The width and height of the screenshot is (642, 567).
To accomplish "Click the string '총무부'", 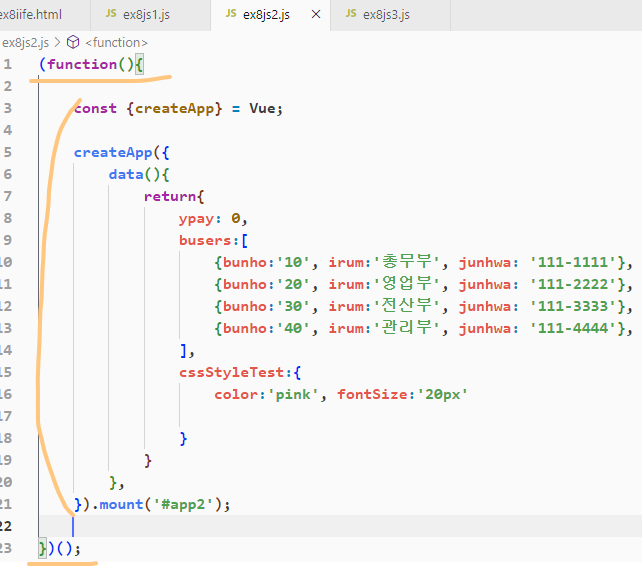I will (407, 262).
